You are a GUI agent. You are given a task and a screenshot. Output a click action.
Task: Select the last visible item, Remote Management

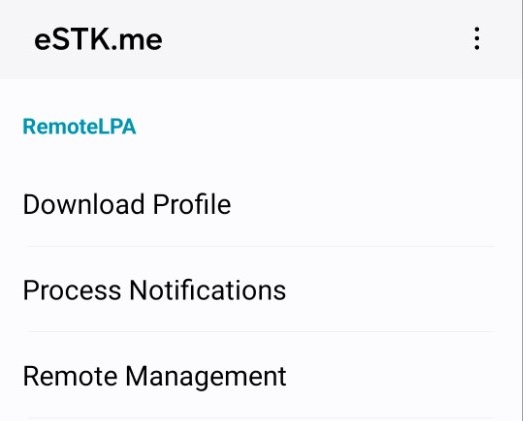(261, 375)
